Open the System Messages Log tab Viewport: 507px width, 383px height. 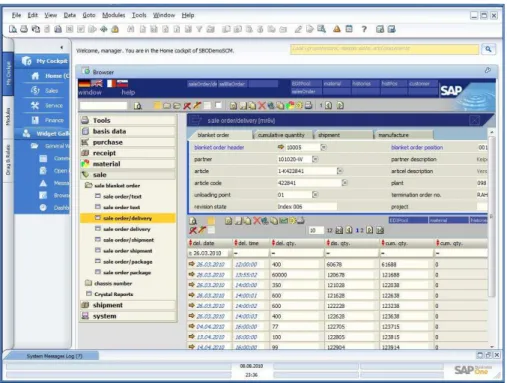pyautogui.click(x=54, y=356)
